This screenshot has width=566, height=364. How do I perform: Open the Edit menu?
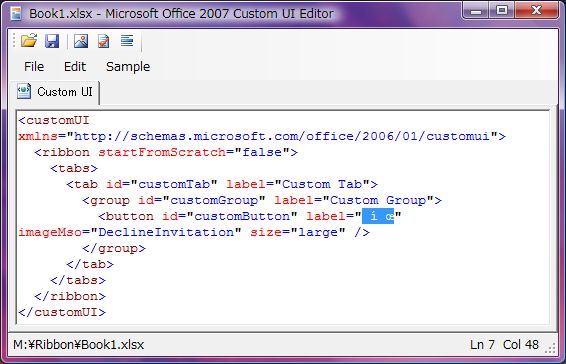75,66
